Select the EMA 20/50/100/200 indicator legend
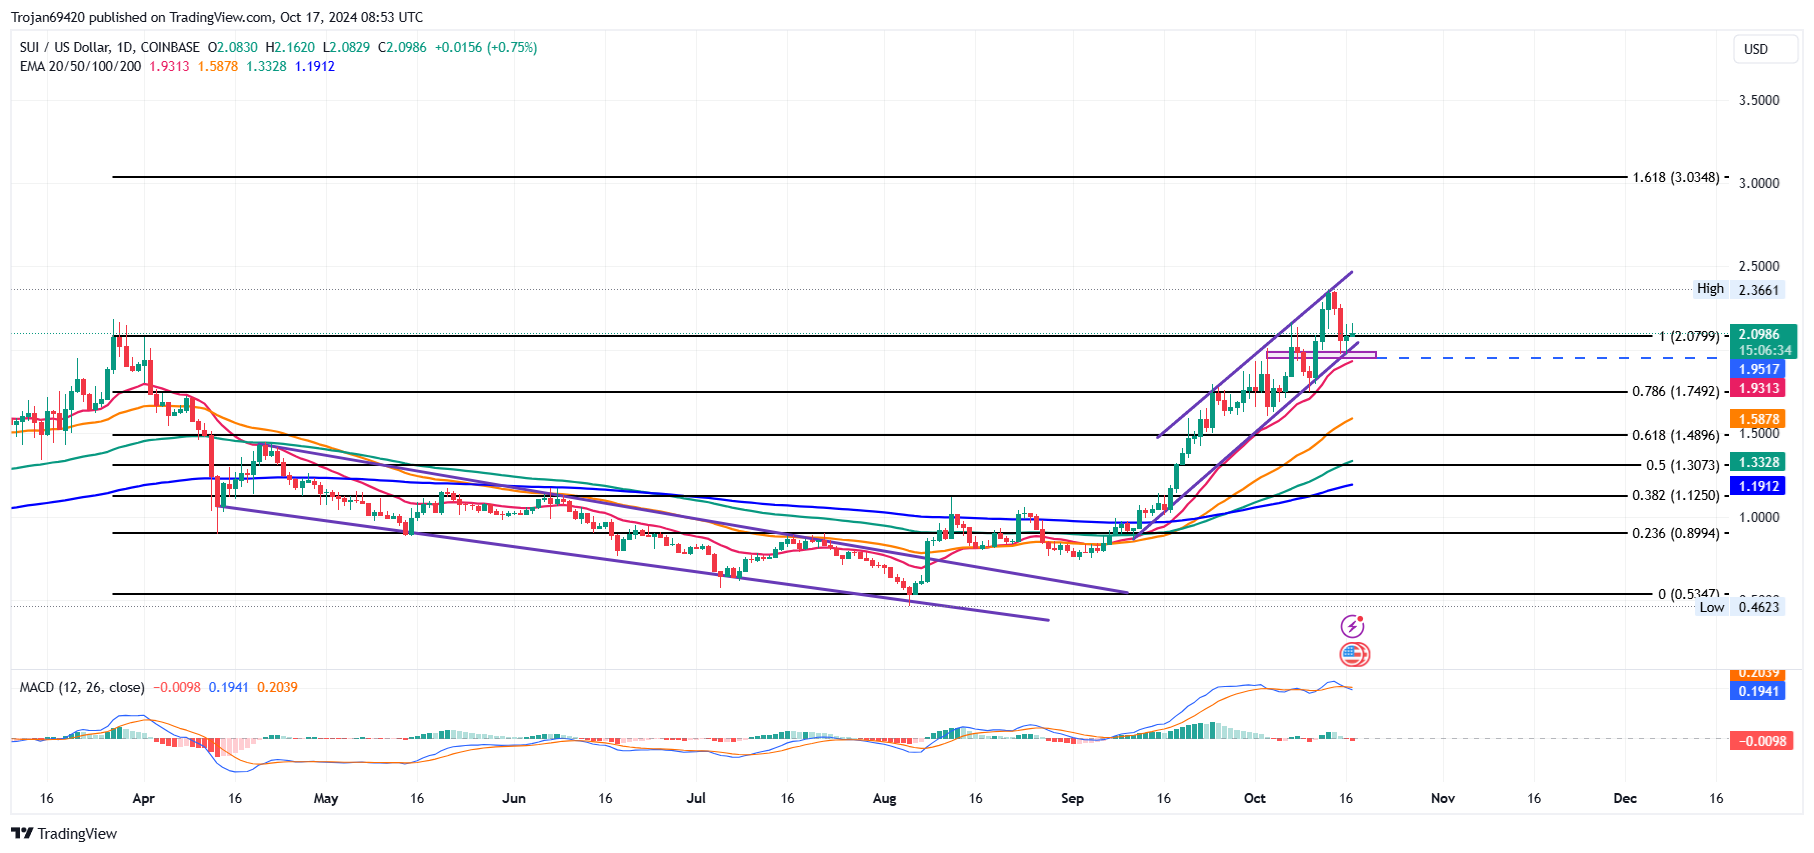Viewport: 1814px width, 853px height. pyautogui.click(x=80, y=66)
